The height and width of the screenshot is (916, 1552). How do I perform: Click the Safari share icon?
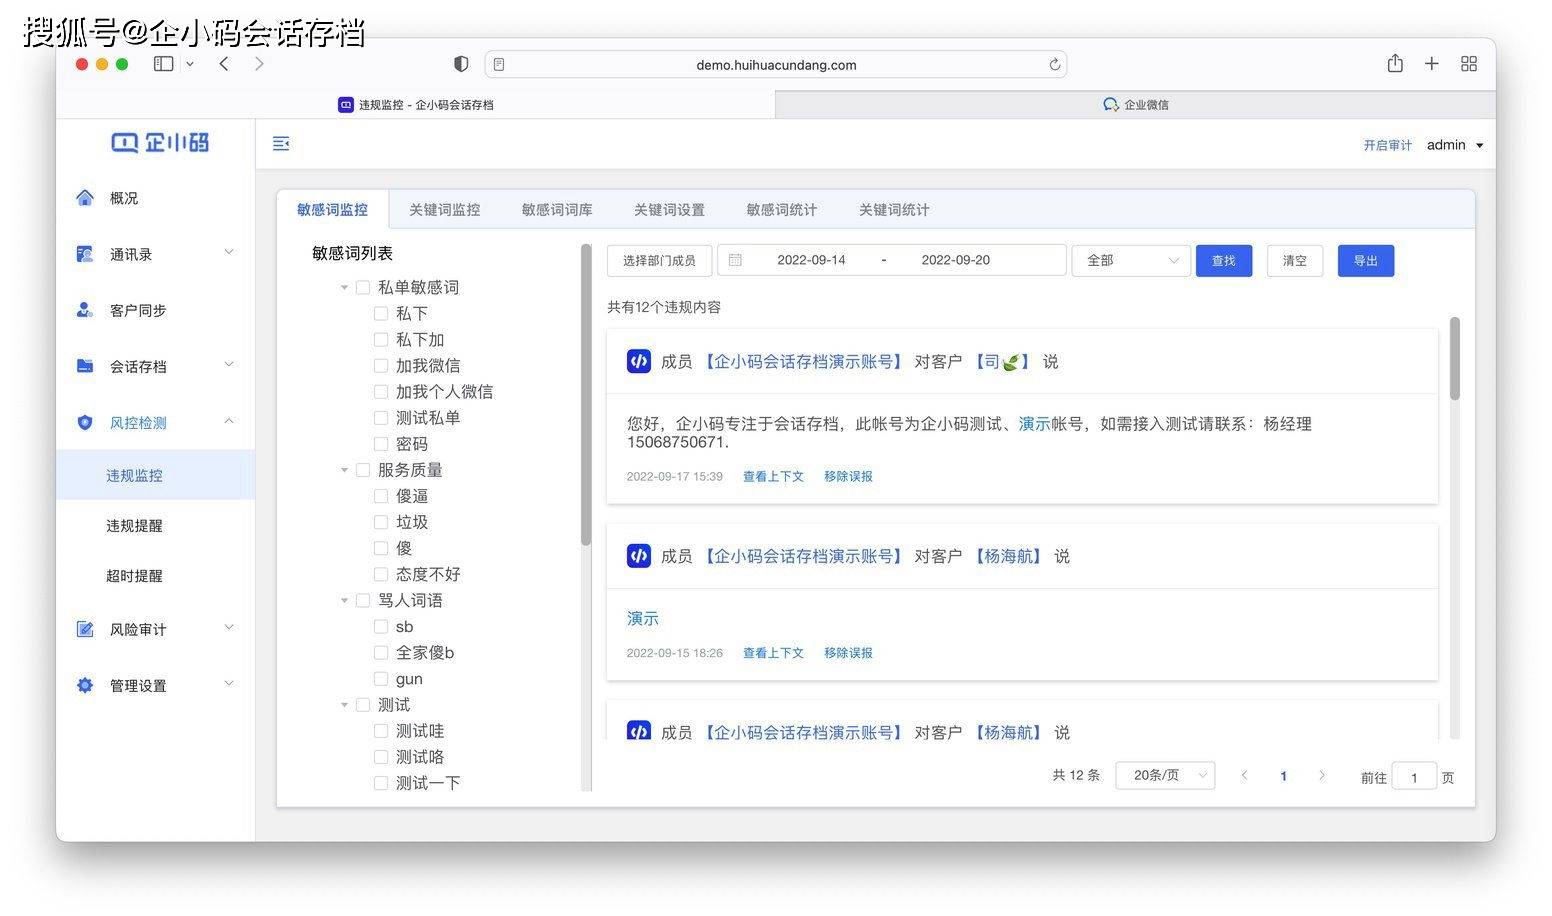[1395, 64]
